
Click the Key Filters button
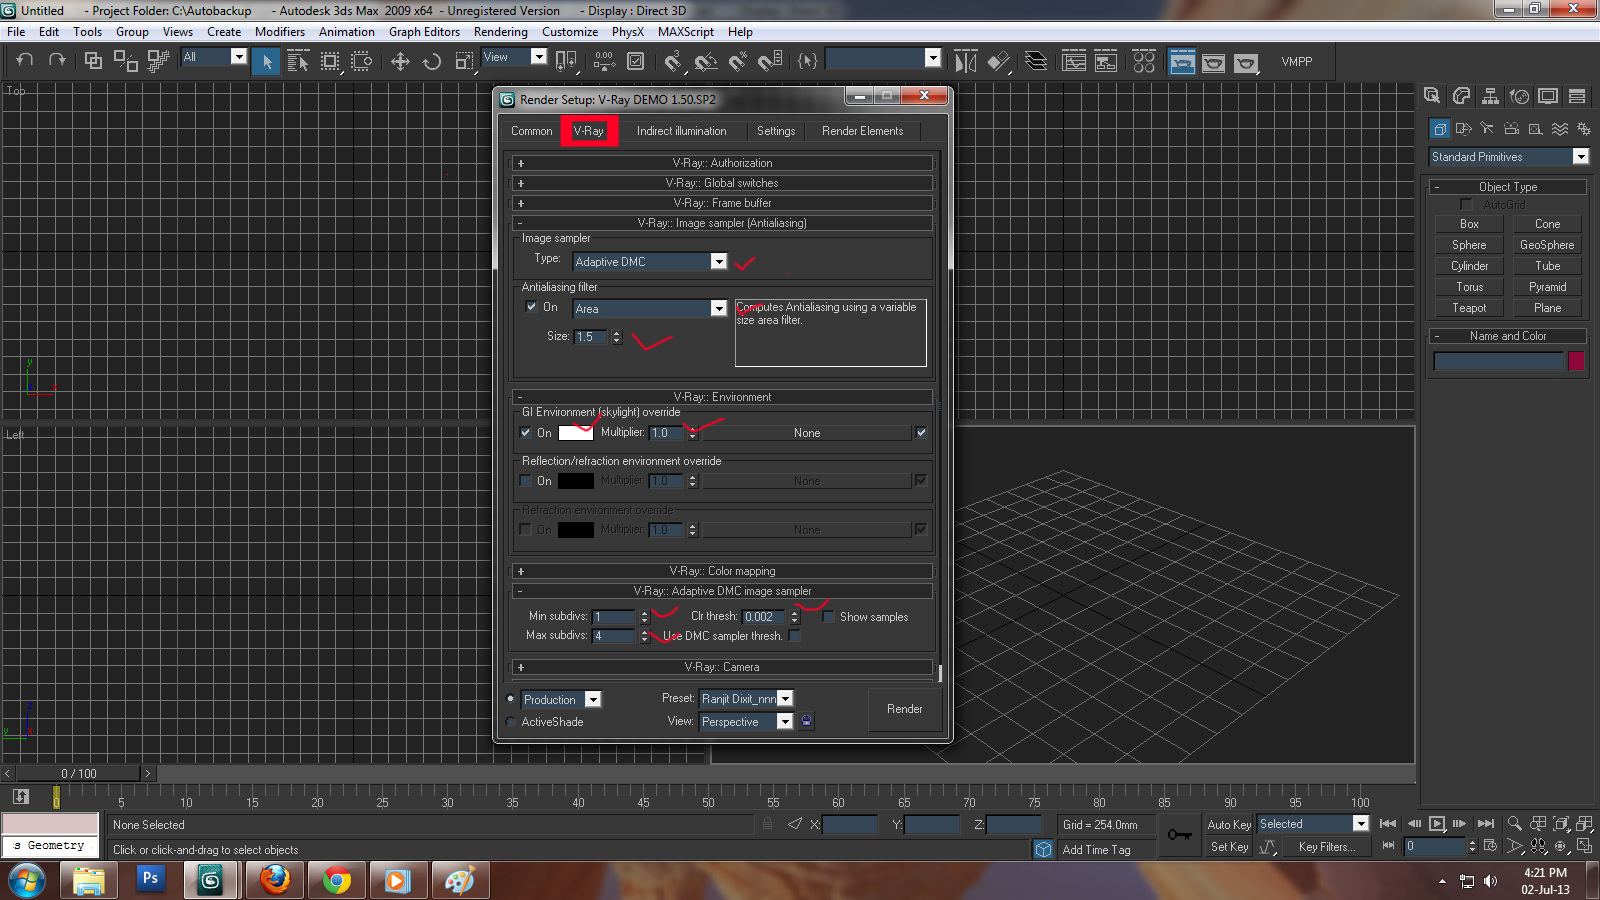coord(1327,847)
